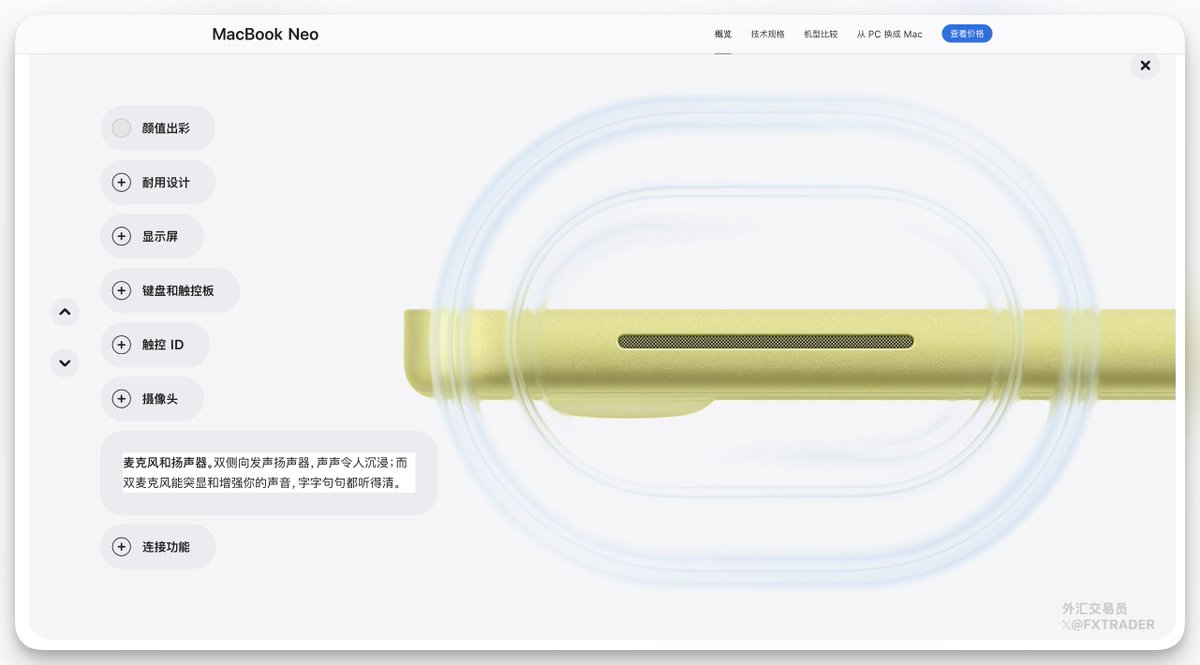Click the blue 查看价格 button
The height and width of the screenshot is (665, 1200).
pos(967,34)
